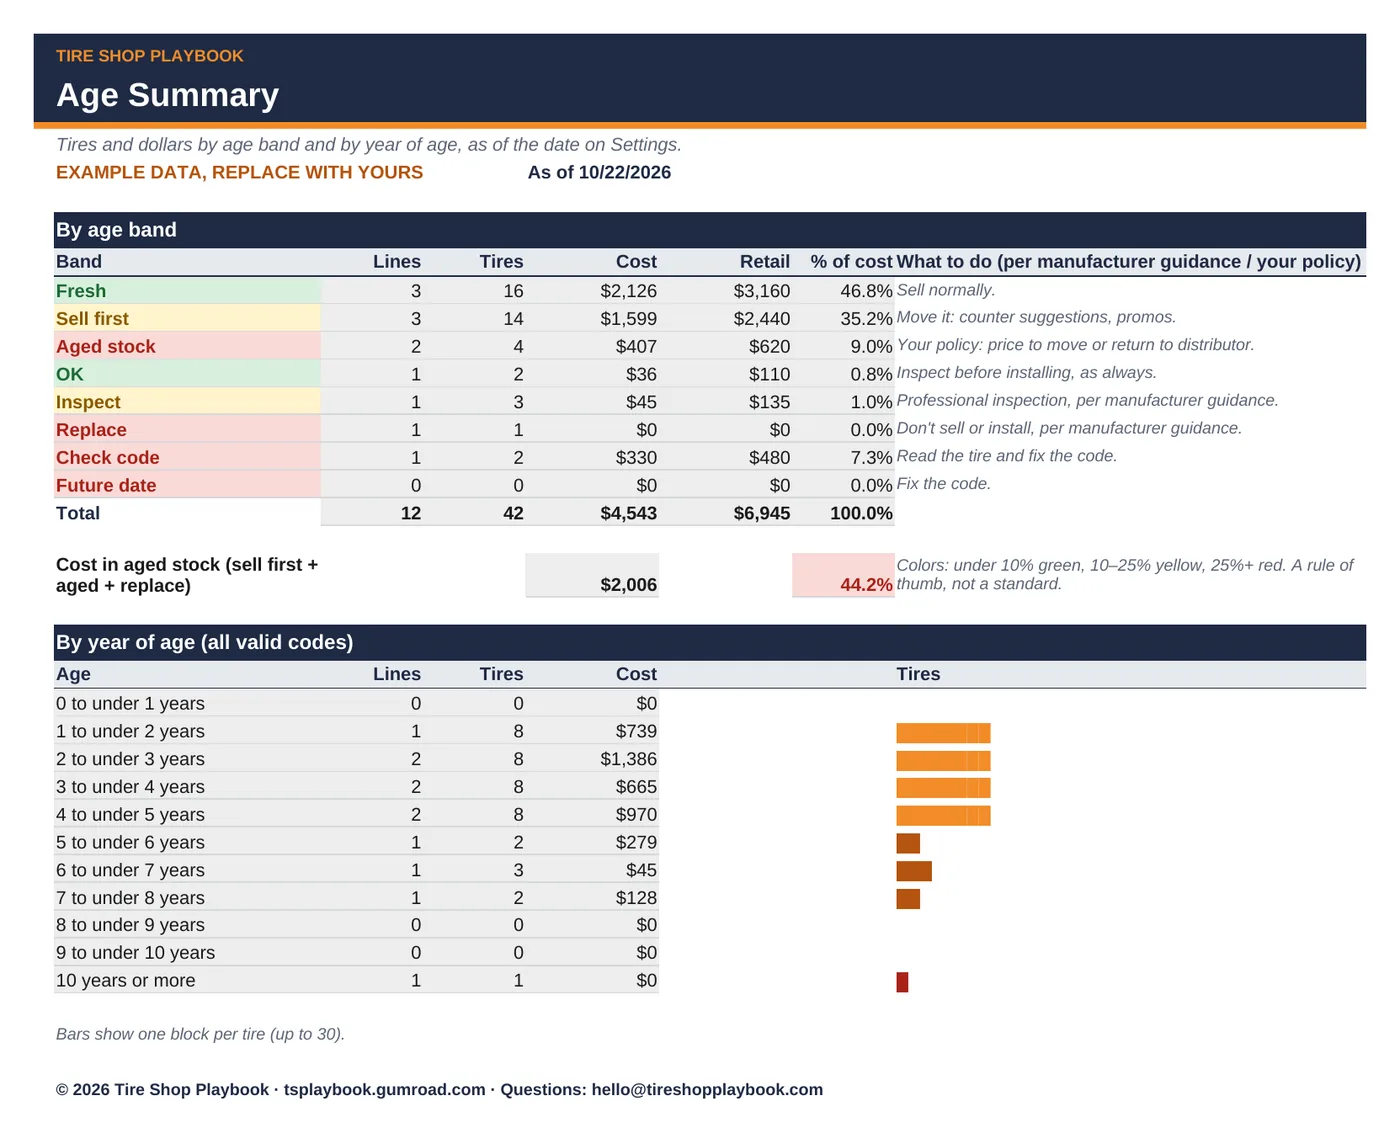Select the "10 years or more" row label
The width and height of the screenshot is (1400, 1133).
pyautogui.click(x=126, y=981)
